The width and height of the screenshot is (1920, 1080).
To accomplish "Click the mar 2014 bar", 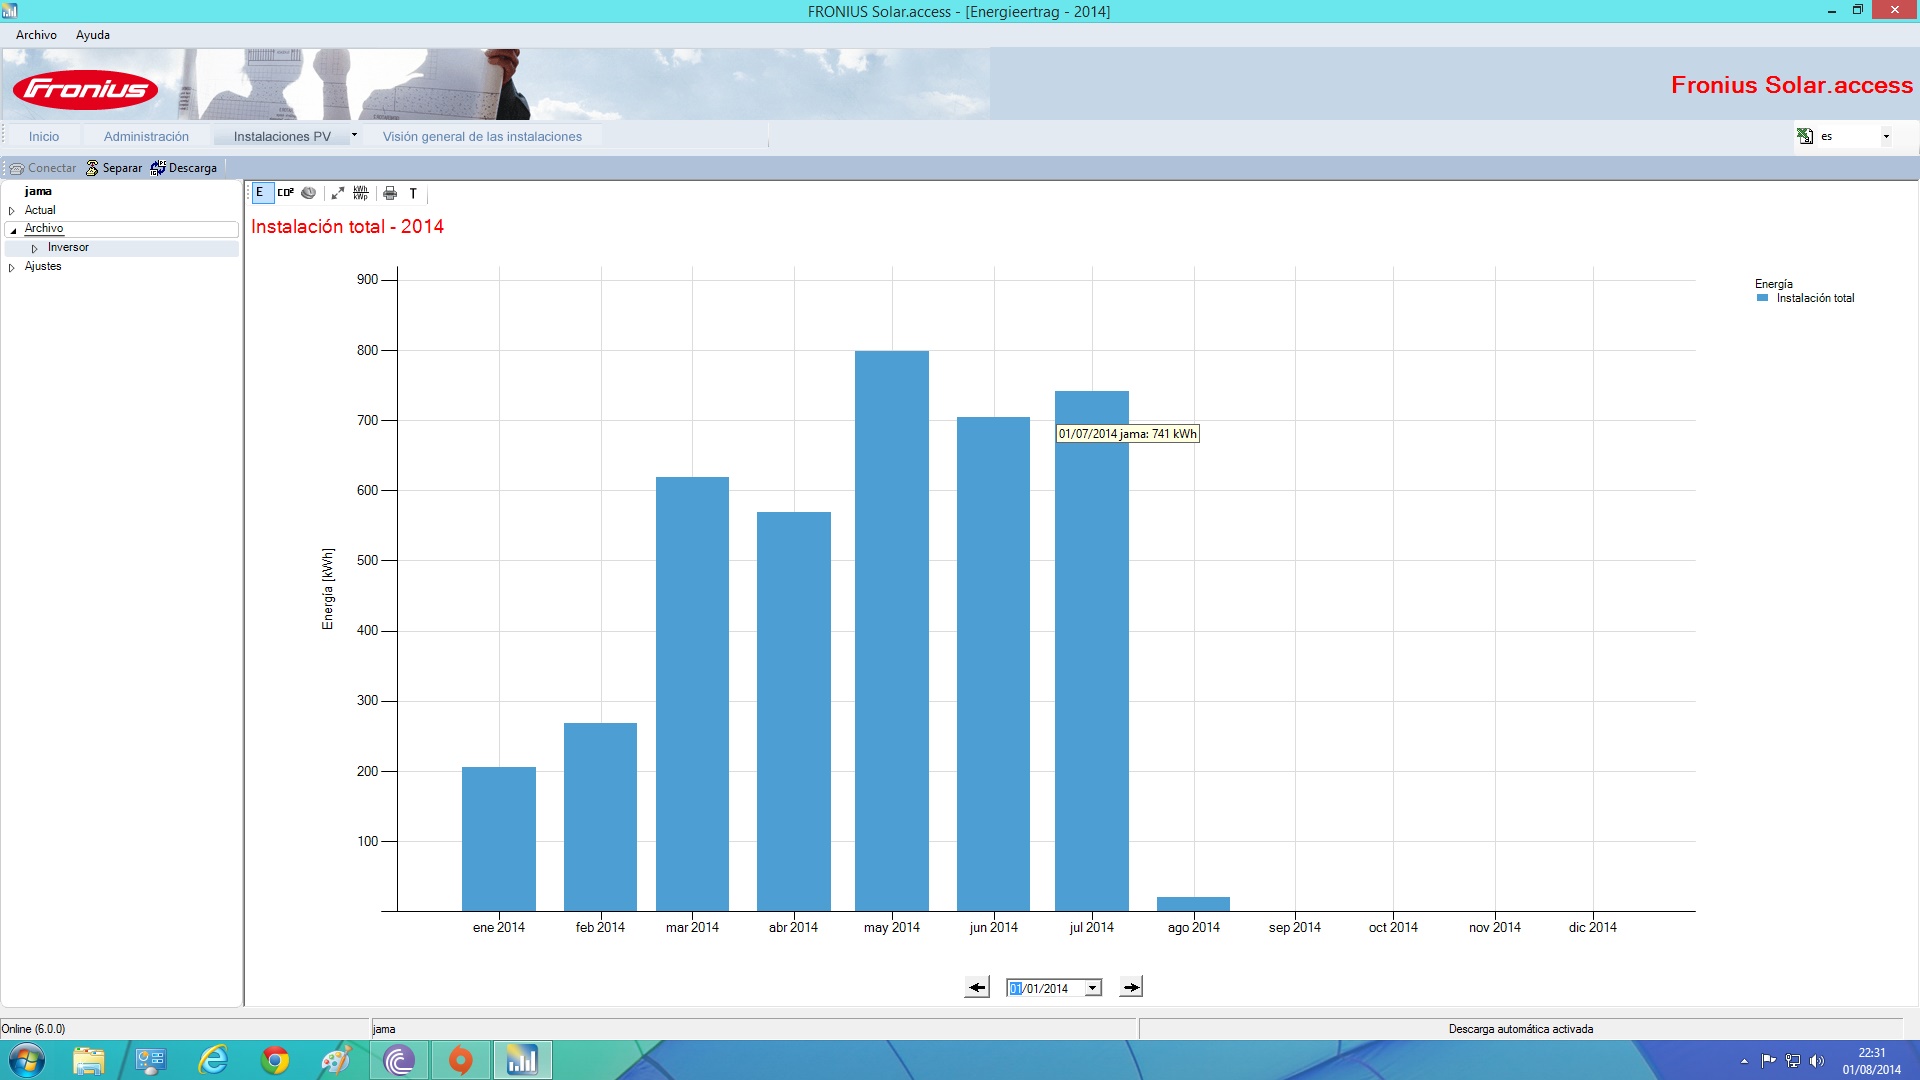I will (692, 694).
